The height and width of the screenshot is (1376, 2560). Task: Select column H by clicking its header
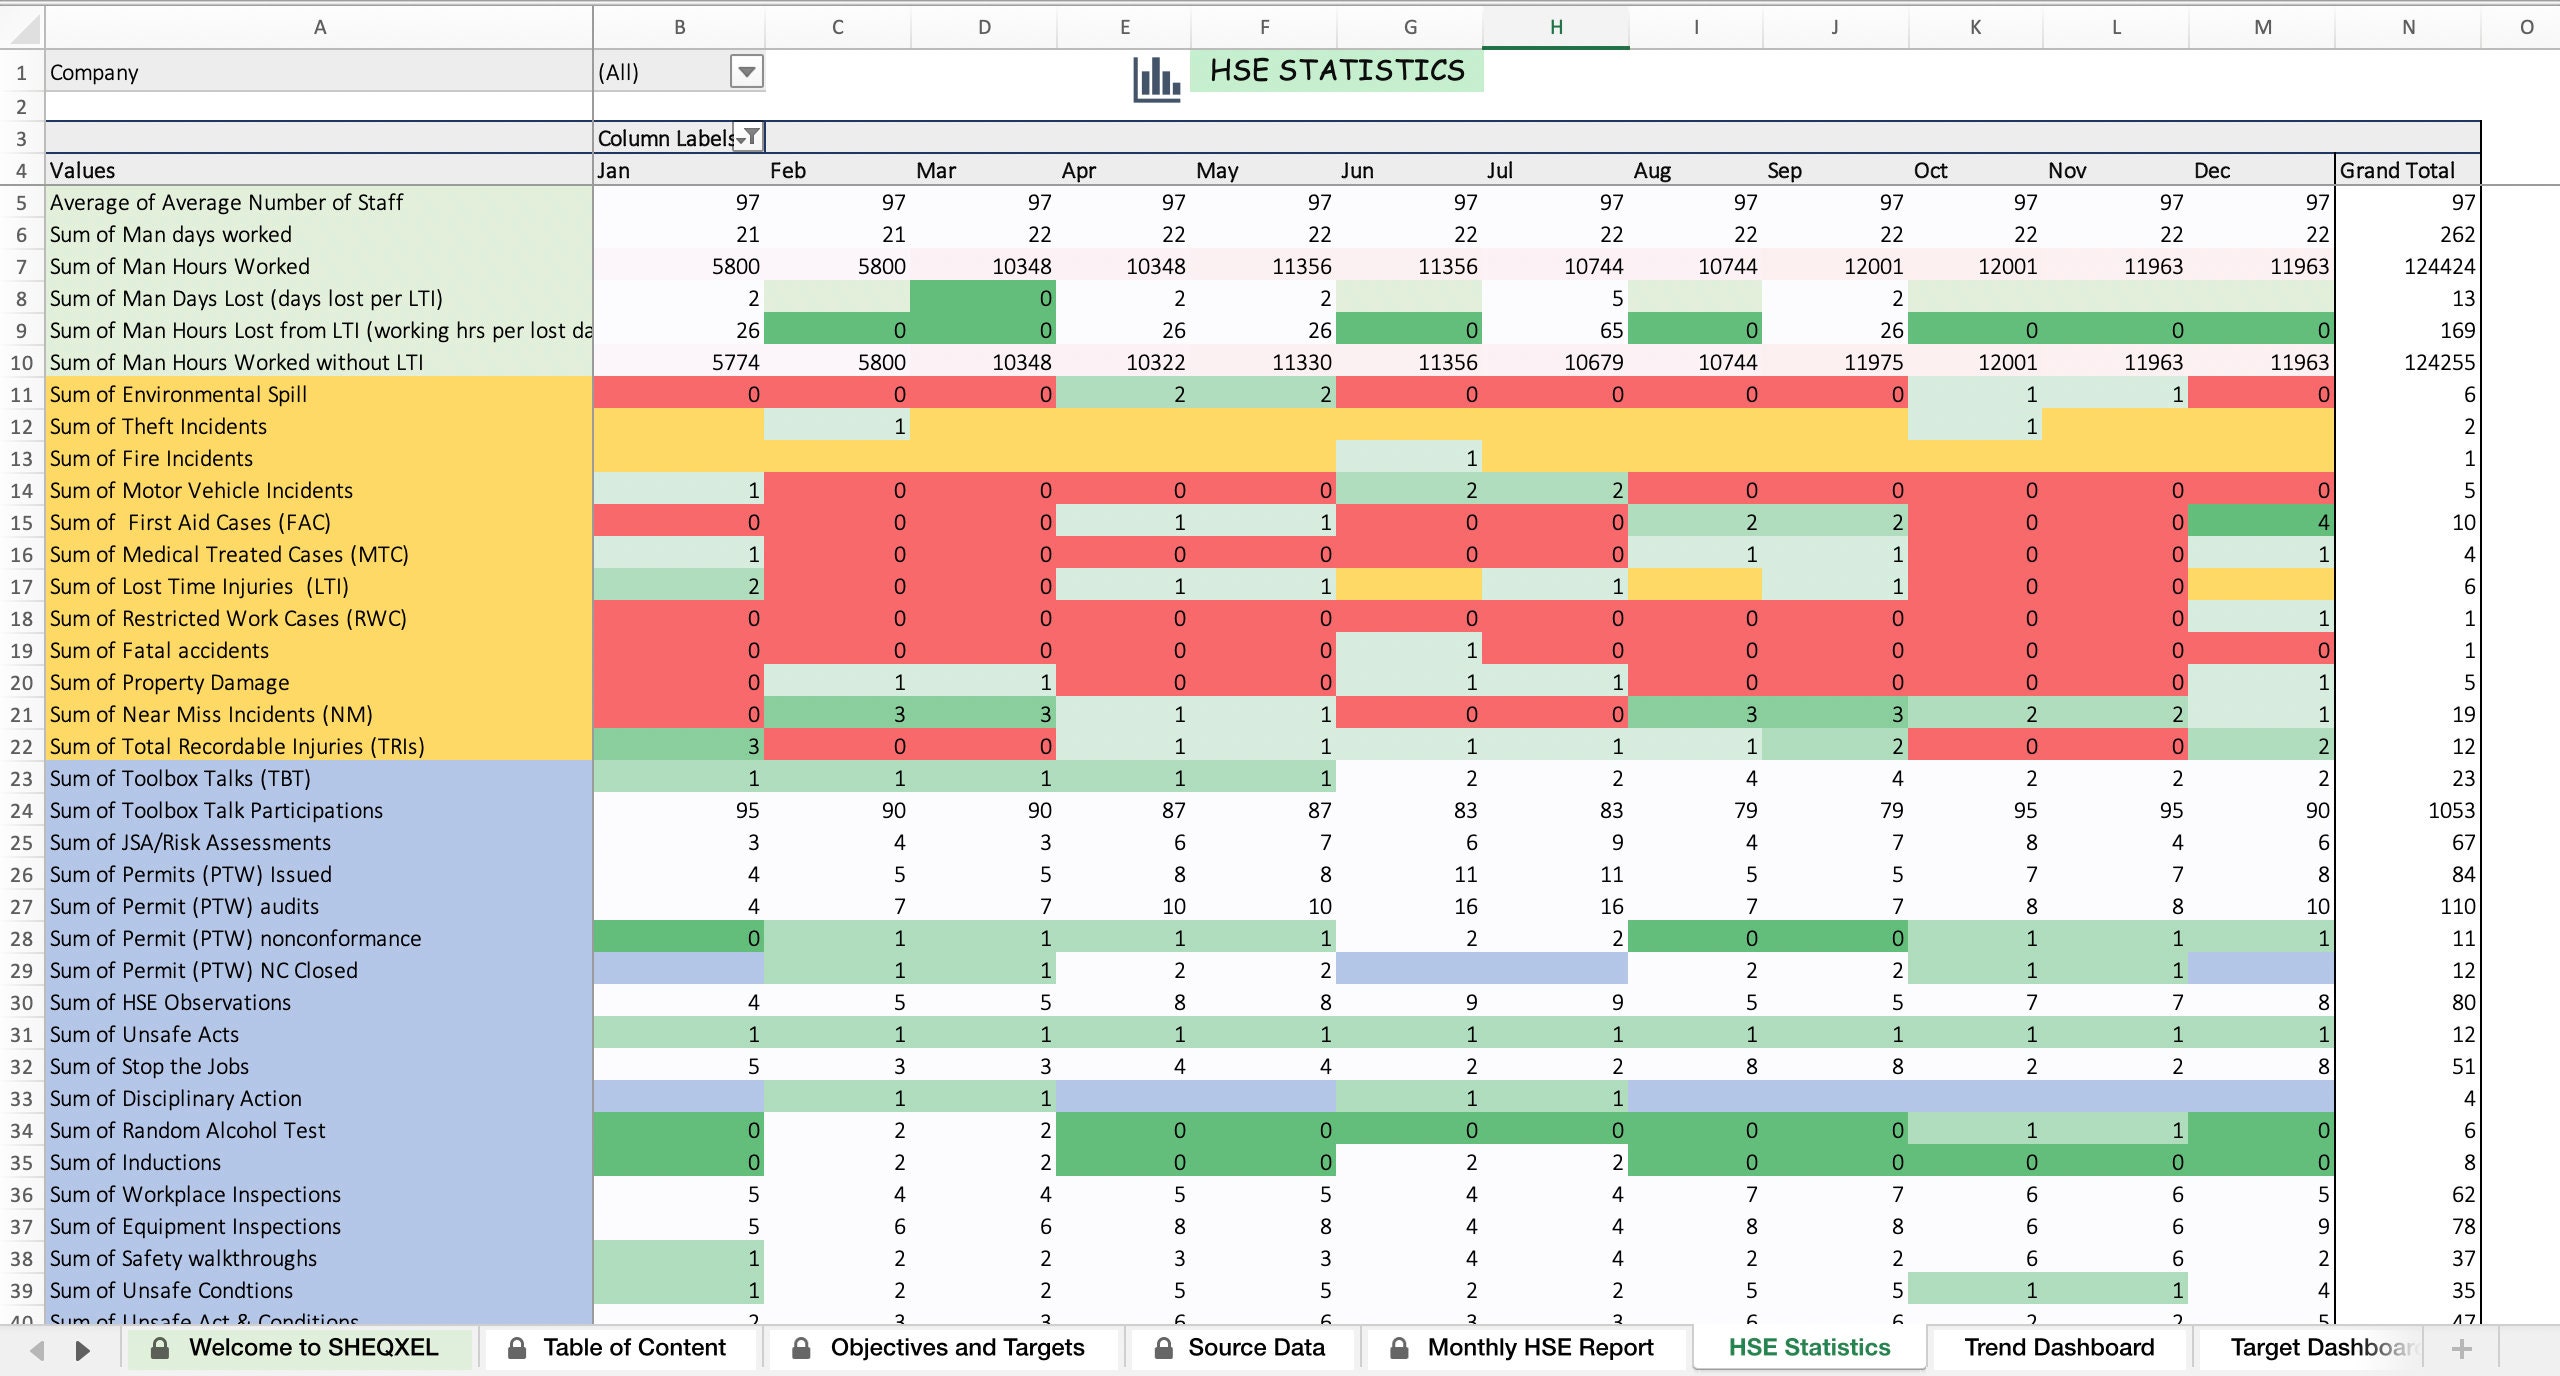(x=1555, y=27)
